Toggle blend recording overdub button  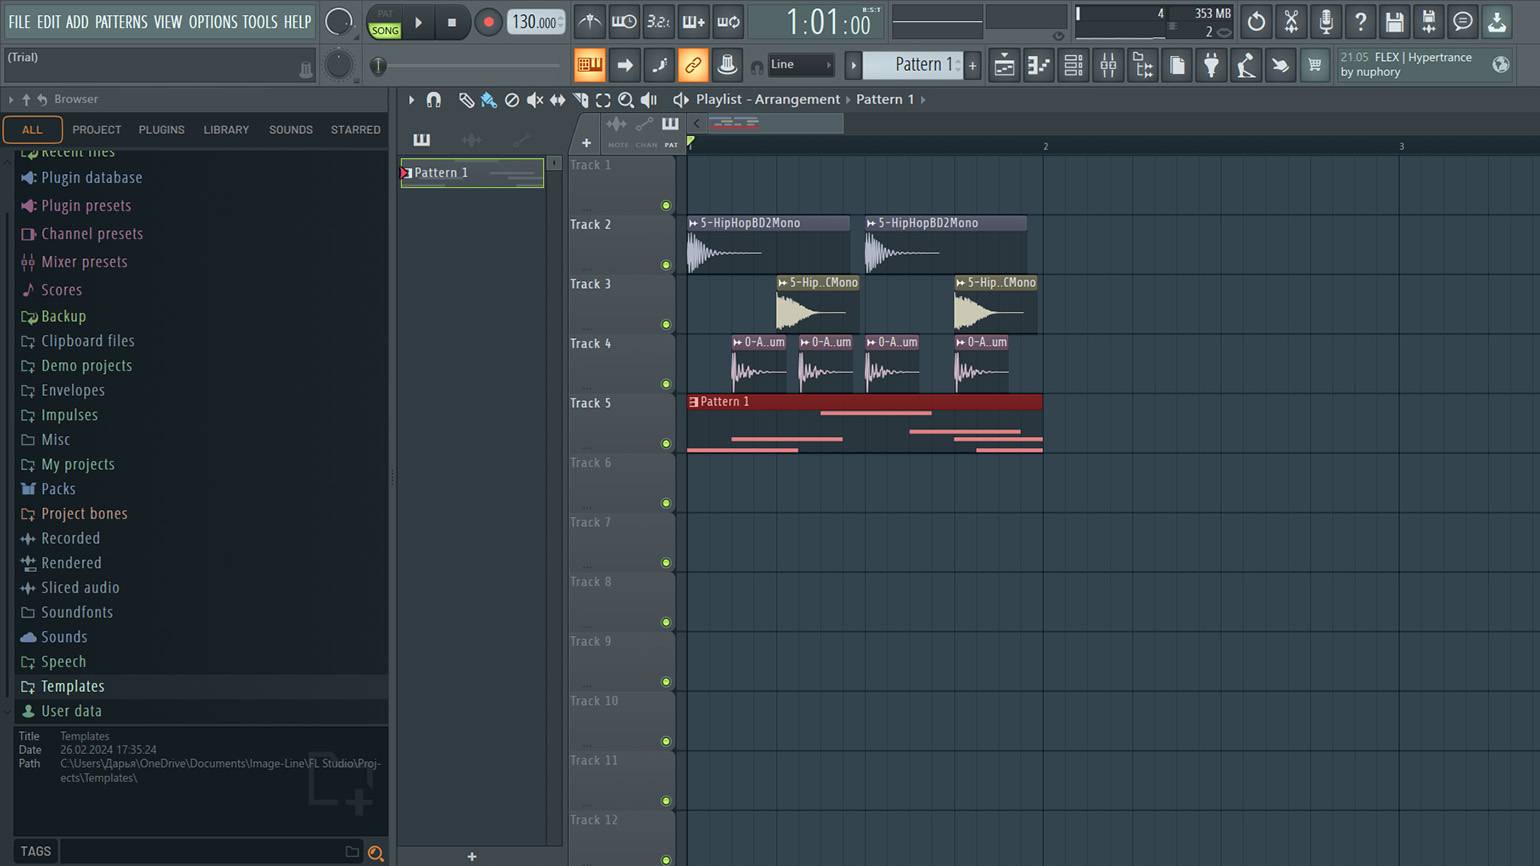(693, 21)
